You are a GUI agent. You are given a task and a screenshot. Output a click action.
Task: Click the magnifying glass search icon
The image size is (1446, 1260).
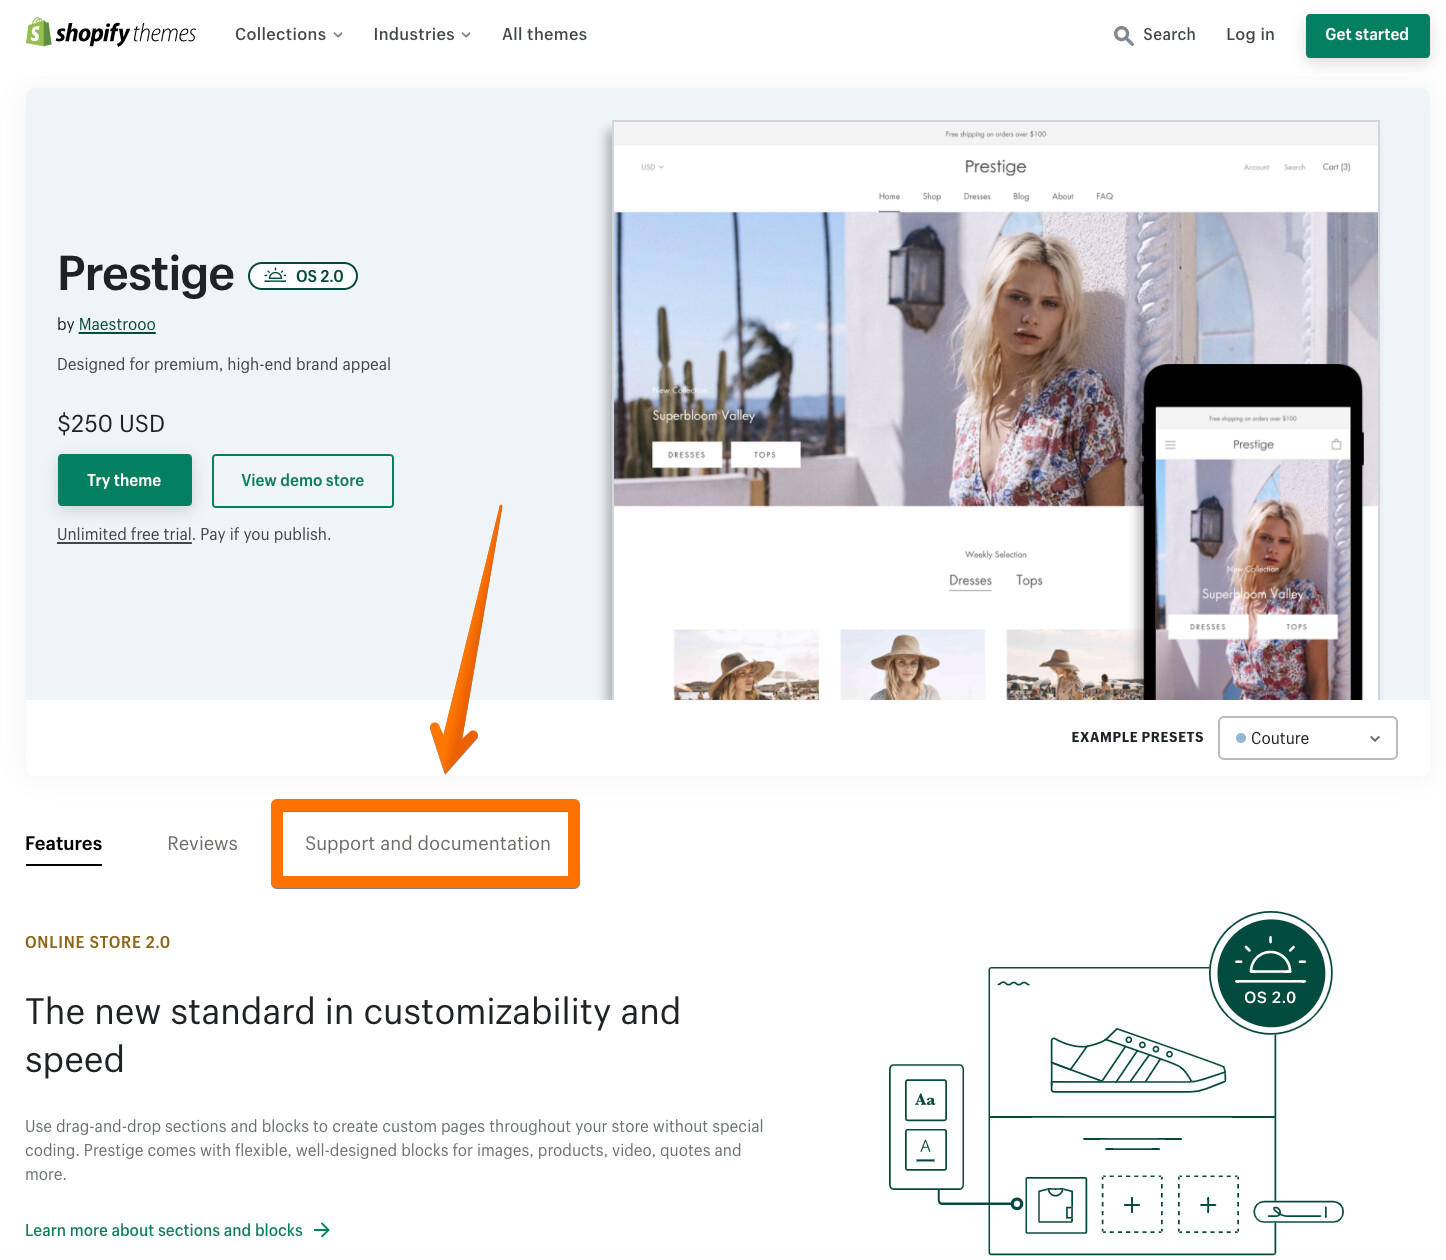[1124, 36]
